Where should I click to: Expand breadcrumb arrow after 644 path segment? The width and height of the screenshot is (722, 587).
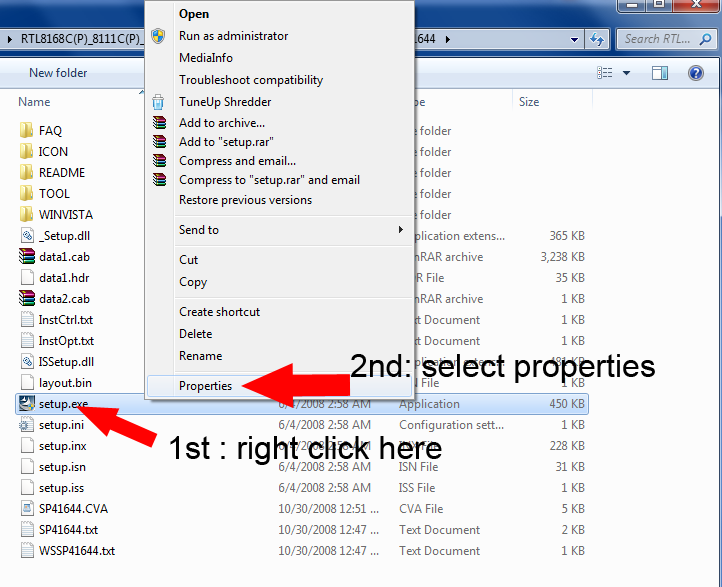tap(448, 39)
